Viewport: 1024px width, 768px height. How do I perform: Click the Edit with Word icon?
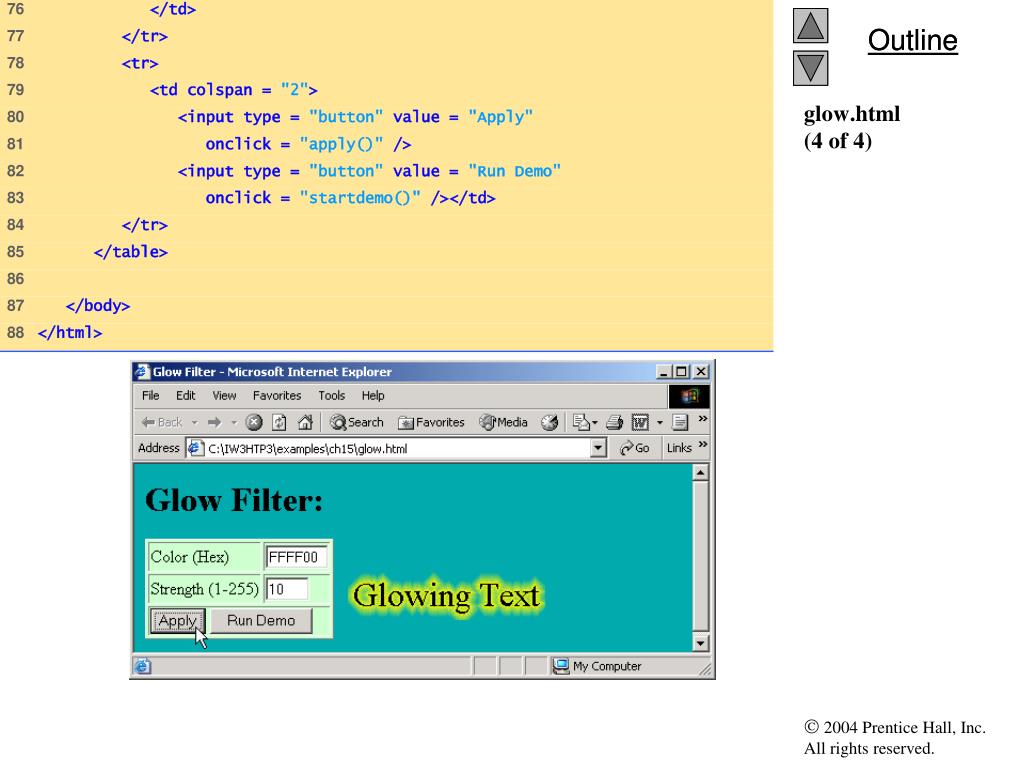point(640,423)
